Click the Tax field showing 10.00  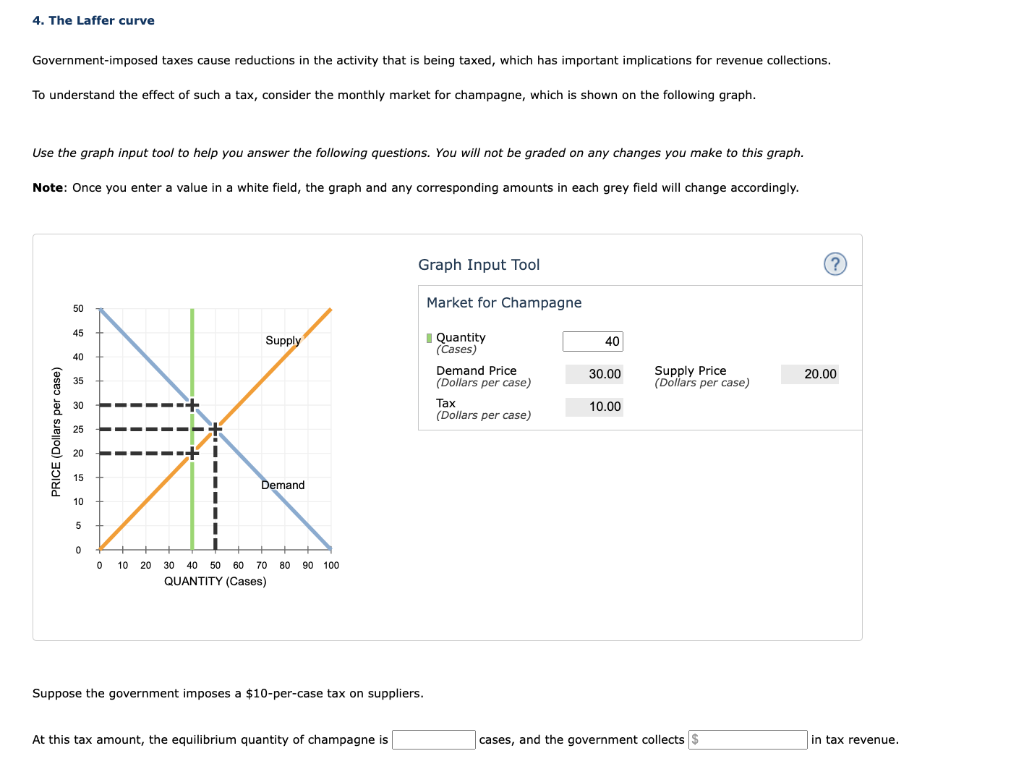pyautogui.click(x=594, y=406)
